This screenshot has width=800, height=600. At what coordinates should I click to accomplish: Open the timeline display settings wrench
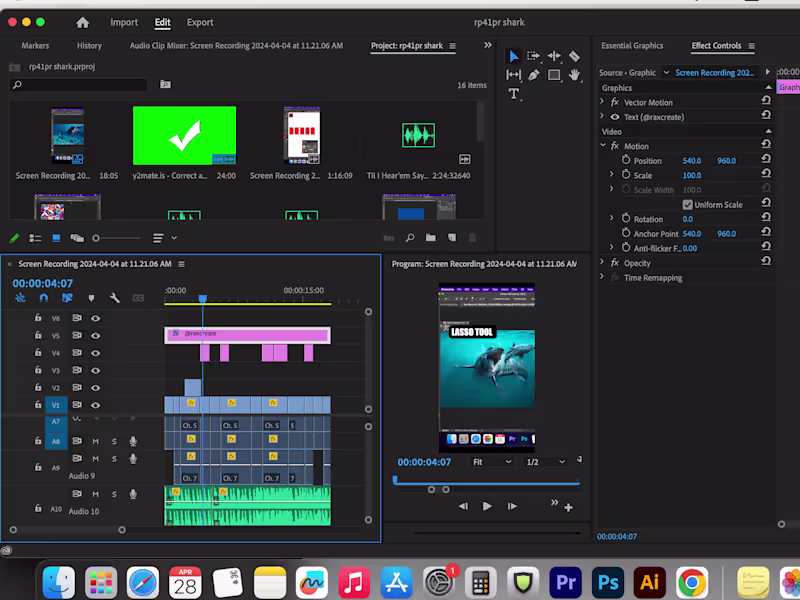[x=114, y=297]
